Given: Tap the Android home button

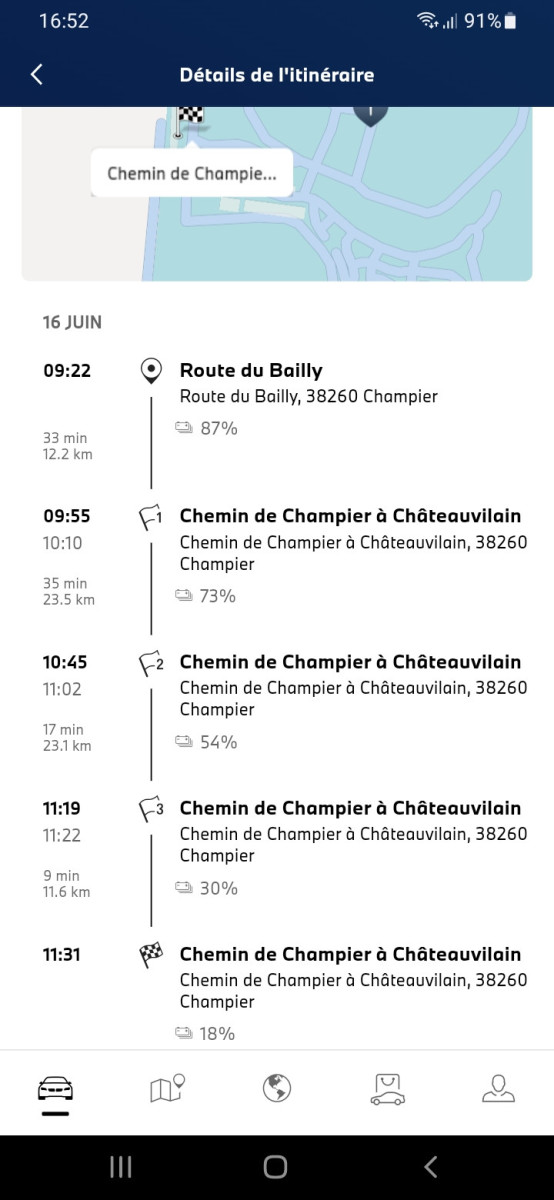Looking at the screenshot, I should click(276, 1167).
